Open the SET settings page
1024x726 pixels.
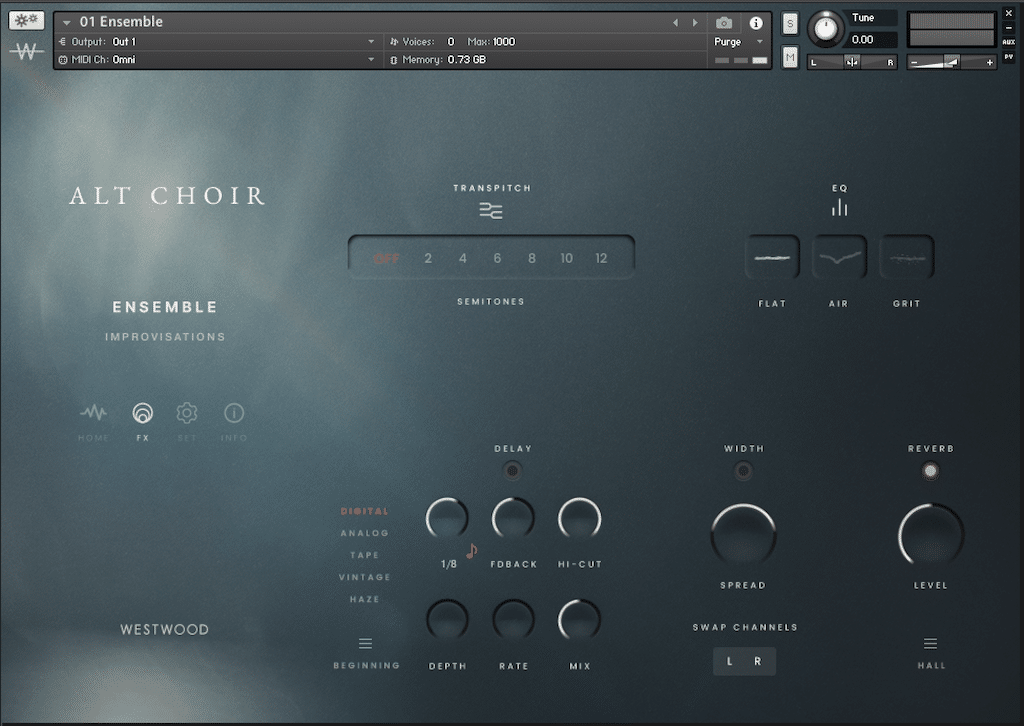coord(187,421)
